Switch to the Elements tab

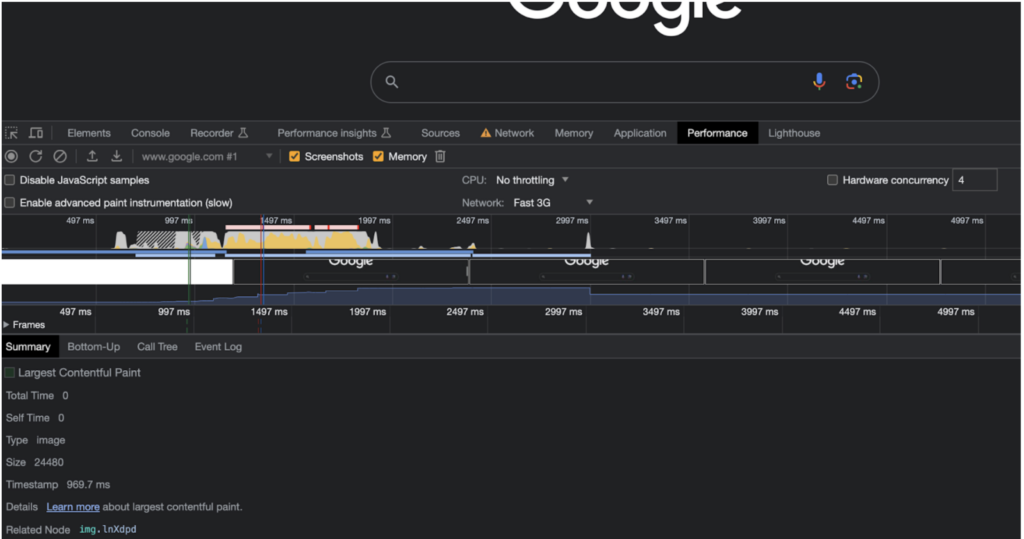point(89,133)
